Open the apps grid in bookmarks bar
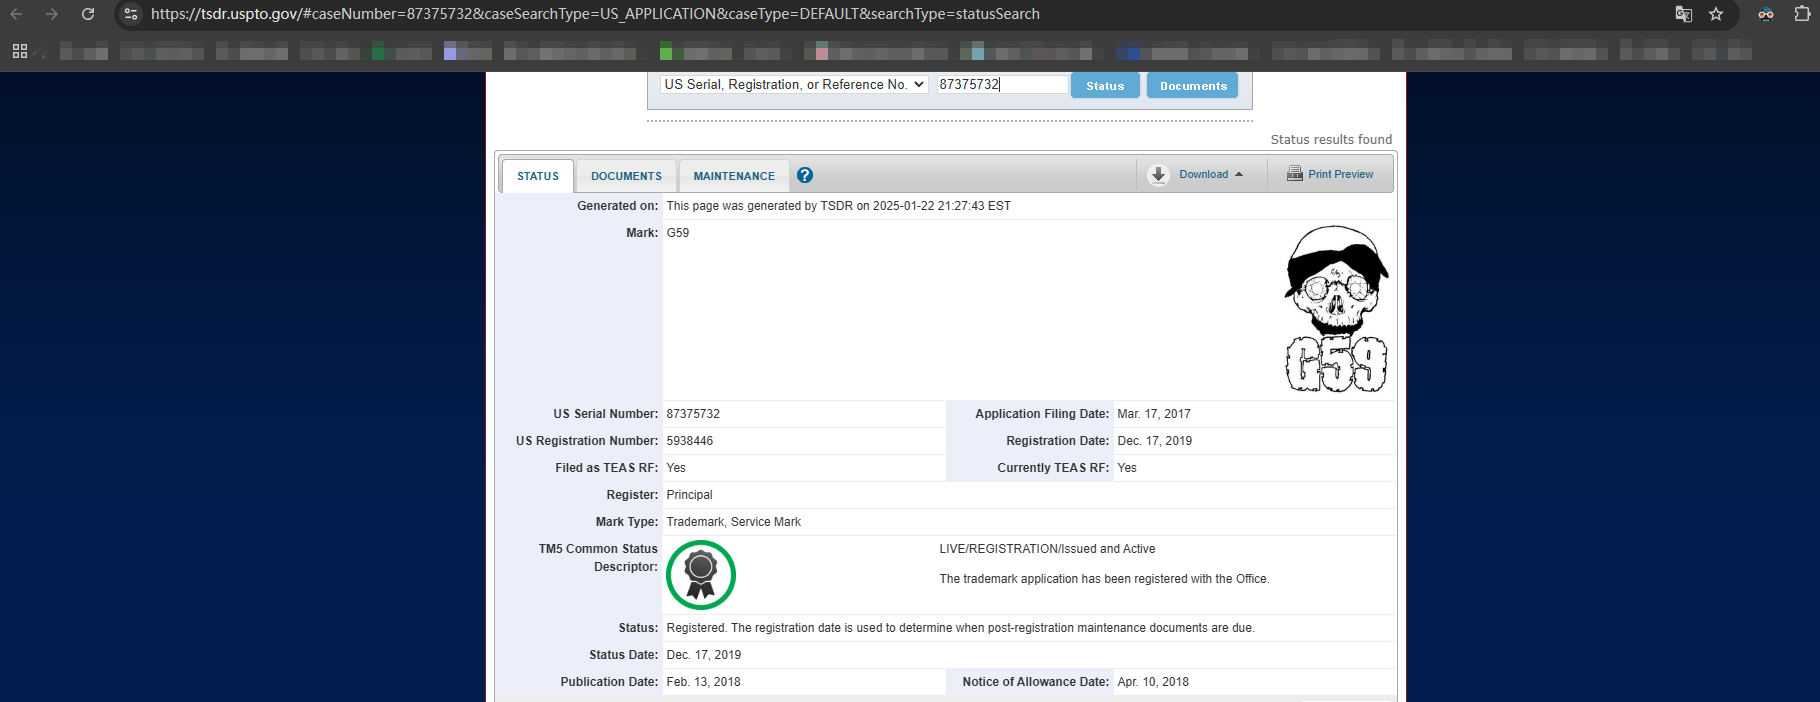1820x702 pixels. coord(19,51)
